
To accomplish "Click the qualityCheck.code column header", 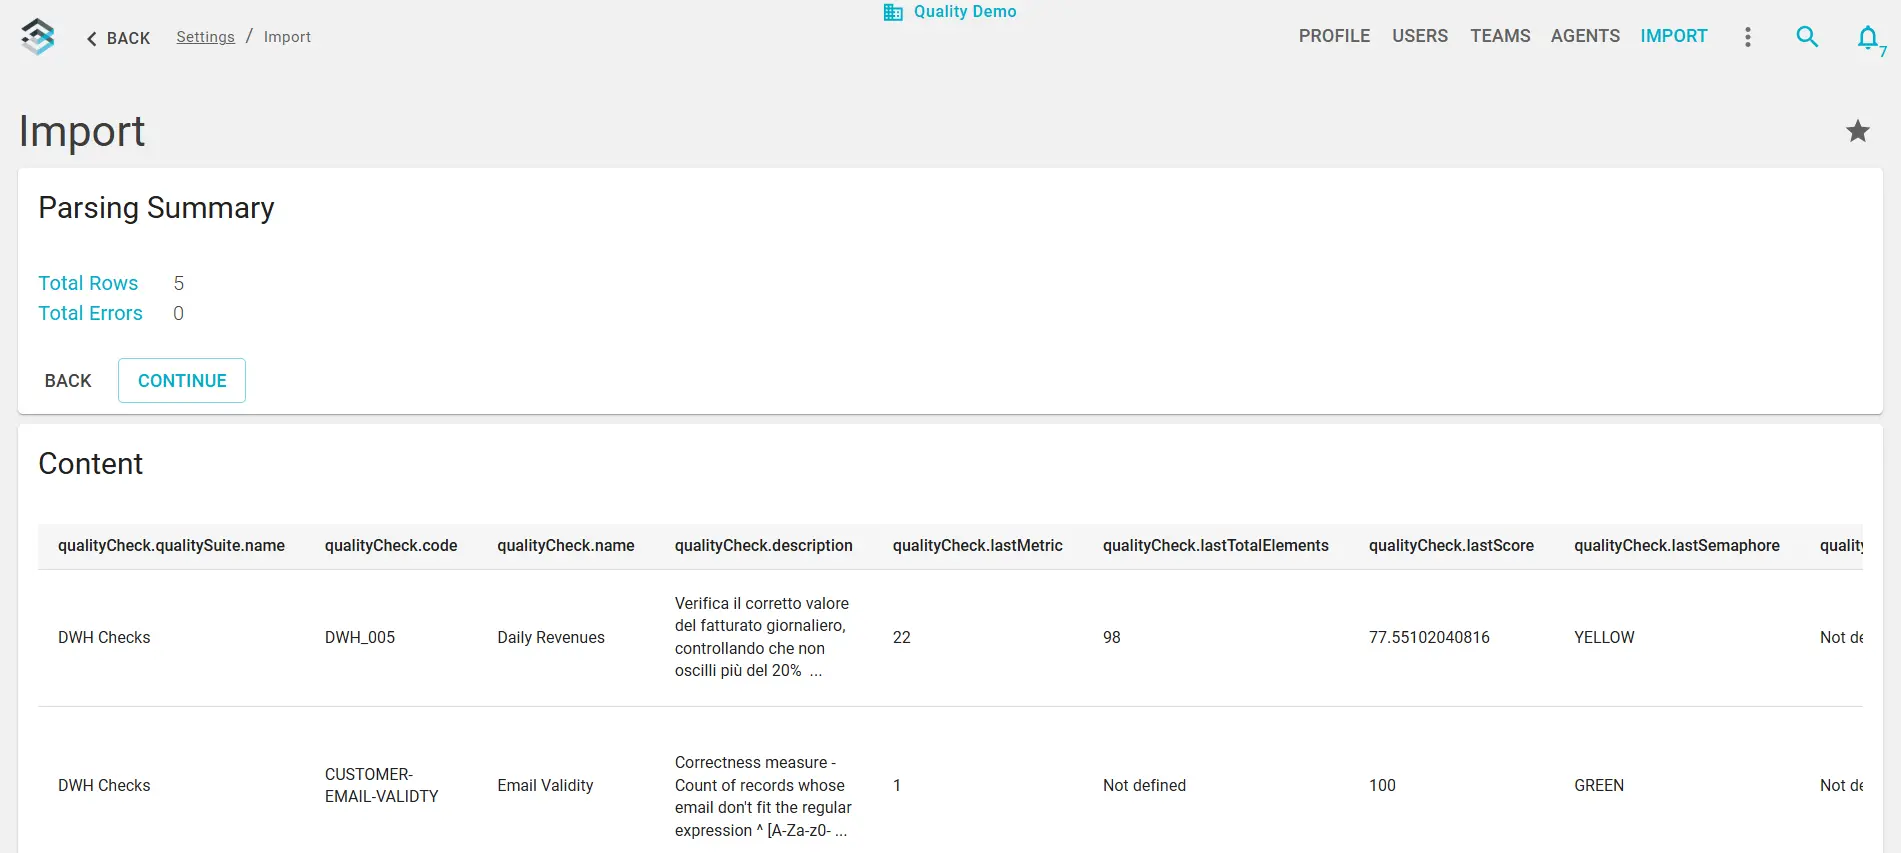I will (391, 546).
